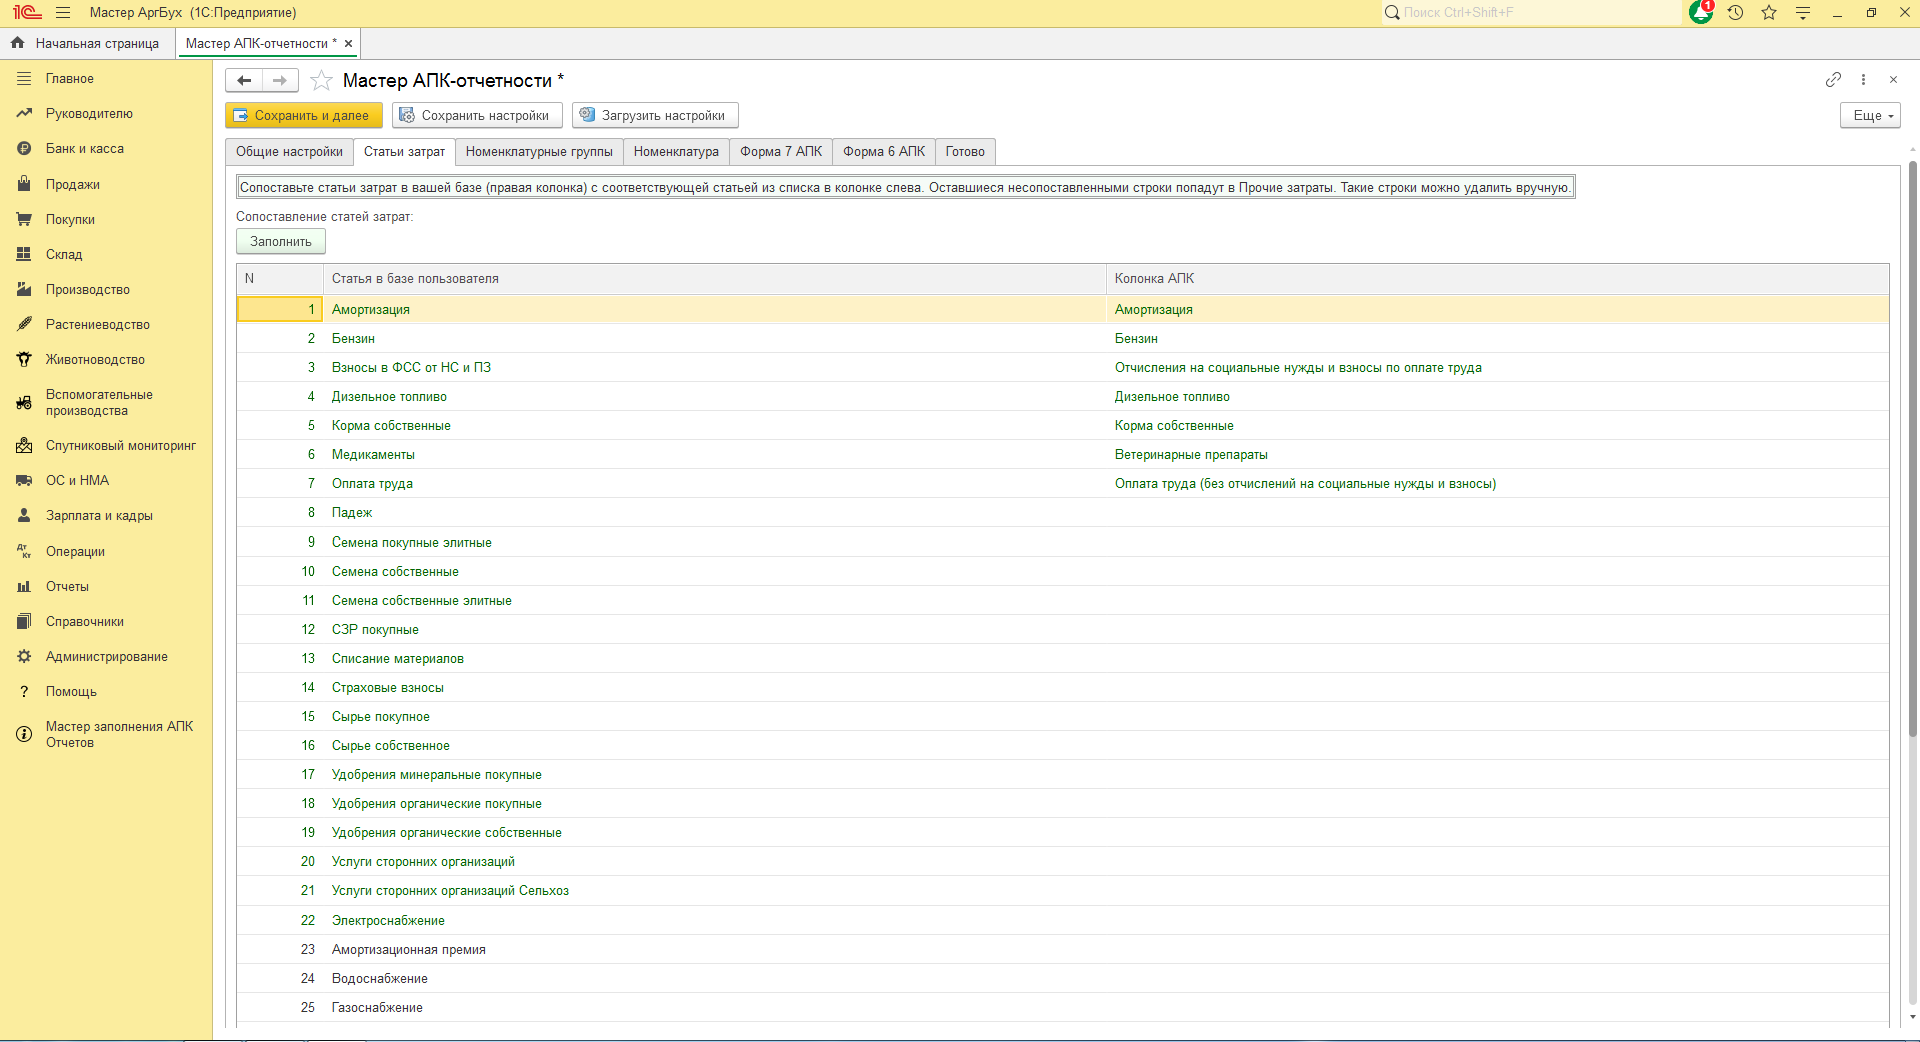Open Зарплата и кадры section
The height and width of the screenshot is (1042, 1920).
(99, 515)
